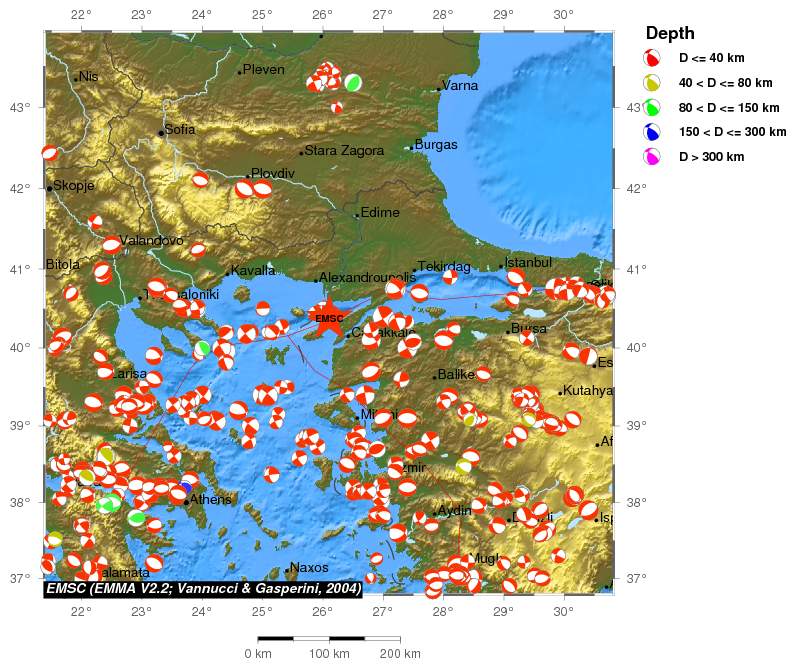Click the Naxos island label

coord(310,568)
